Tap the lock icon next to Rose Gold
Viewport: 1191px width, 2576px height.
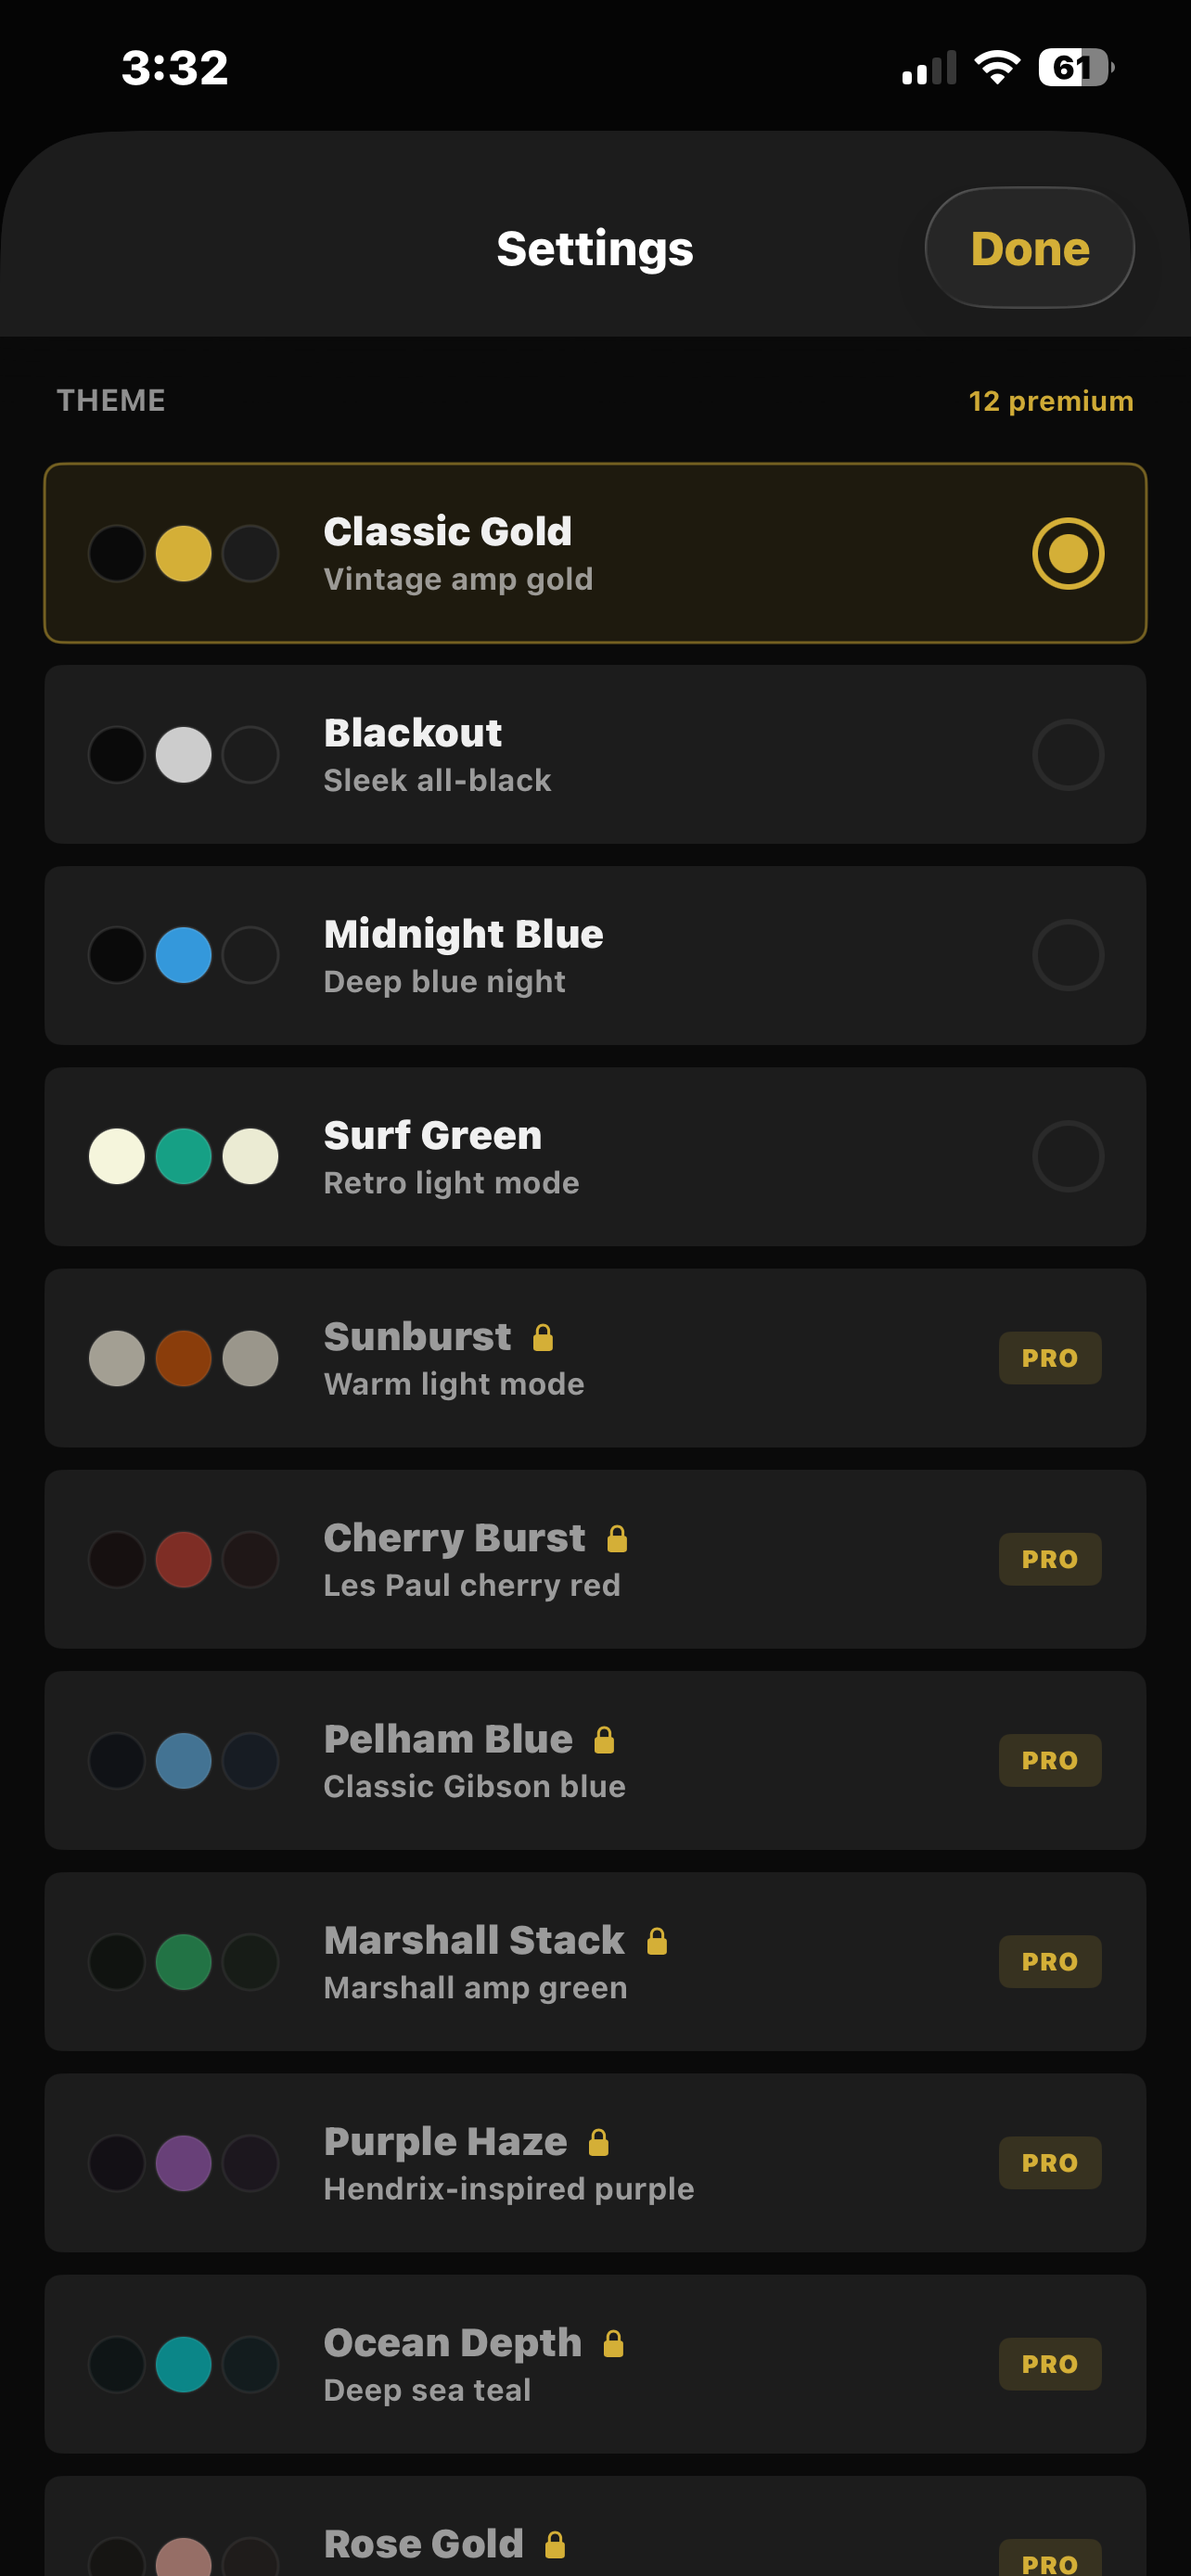coord(556,2544)
